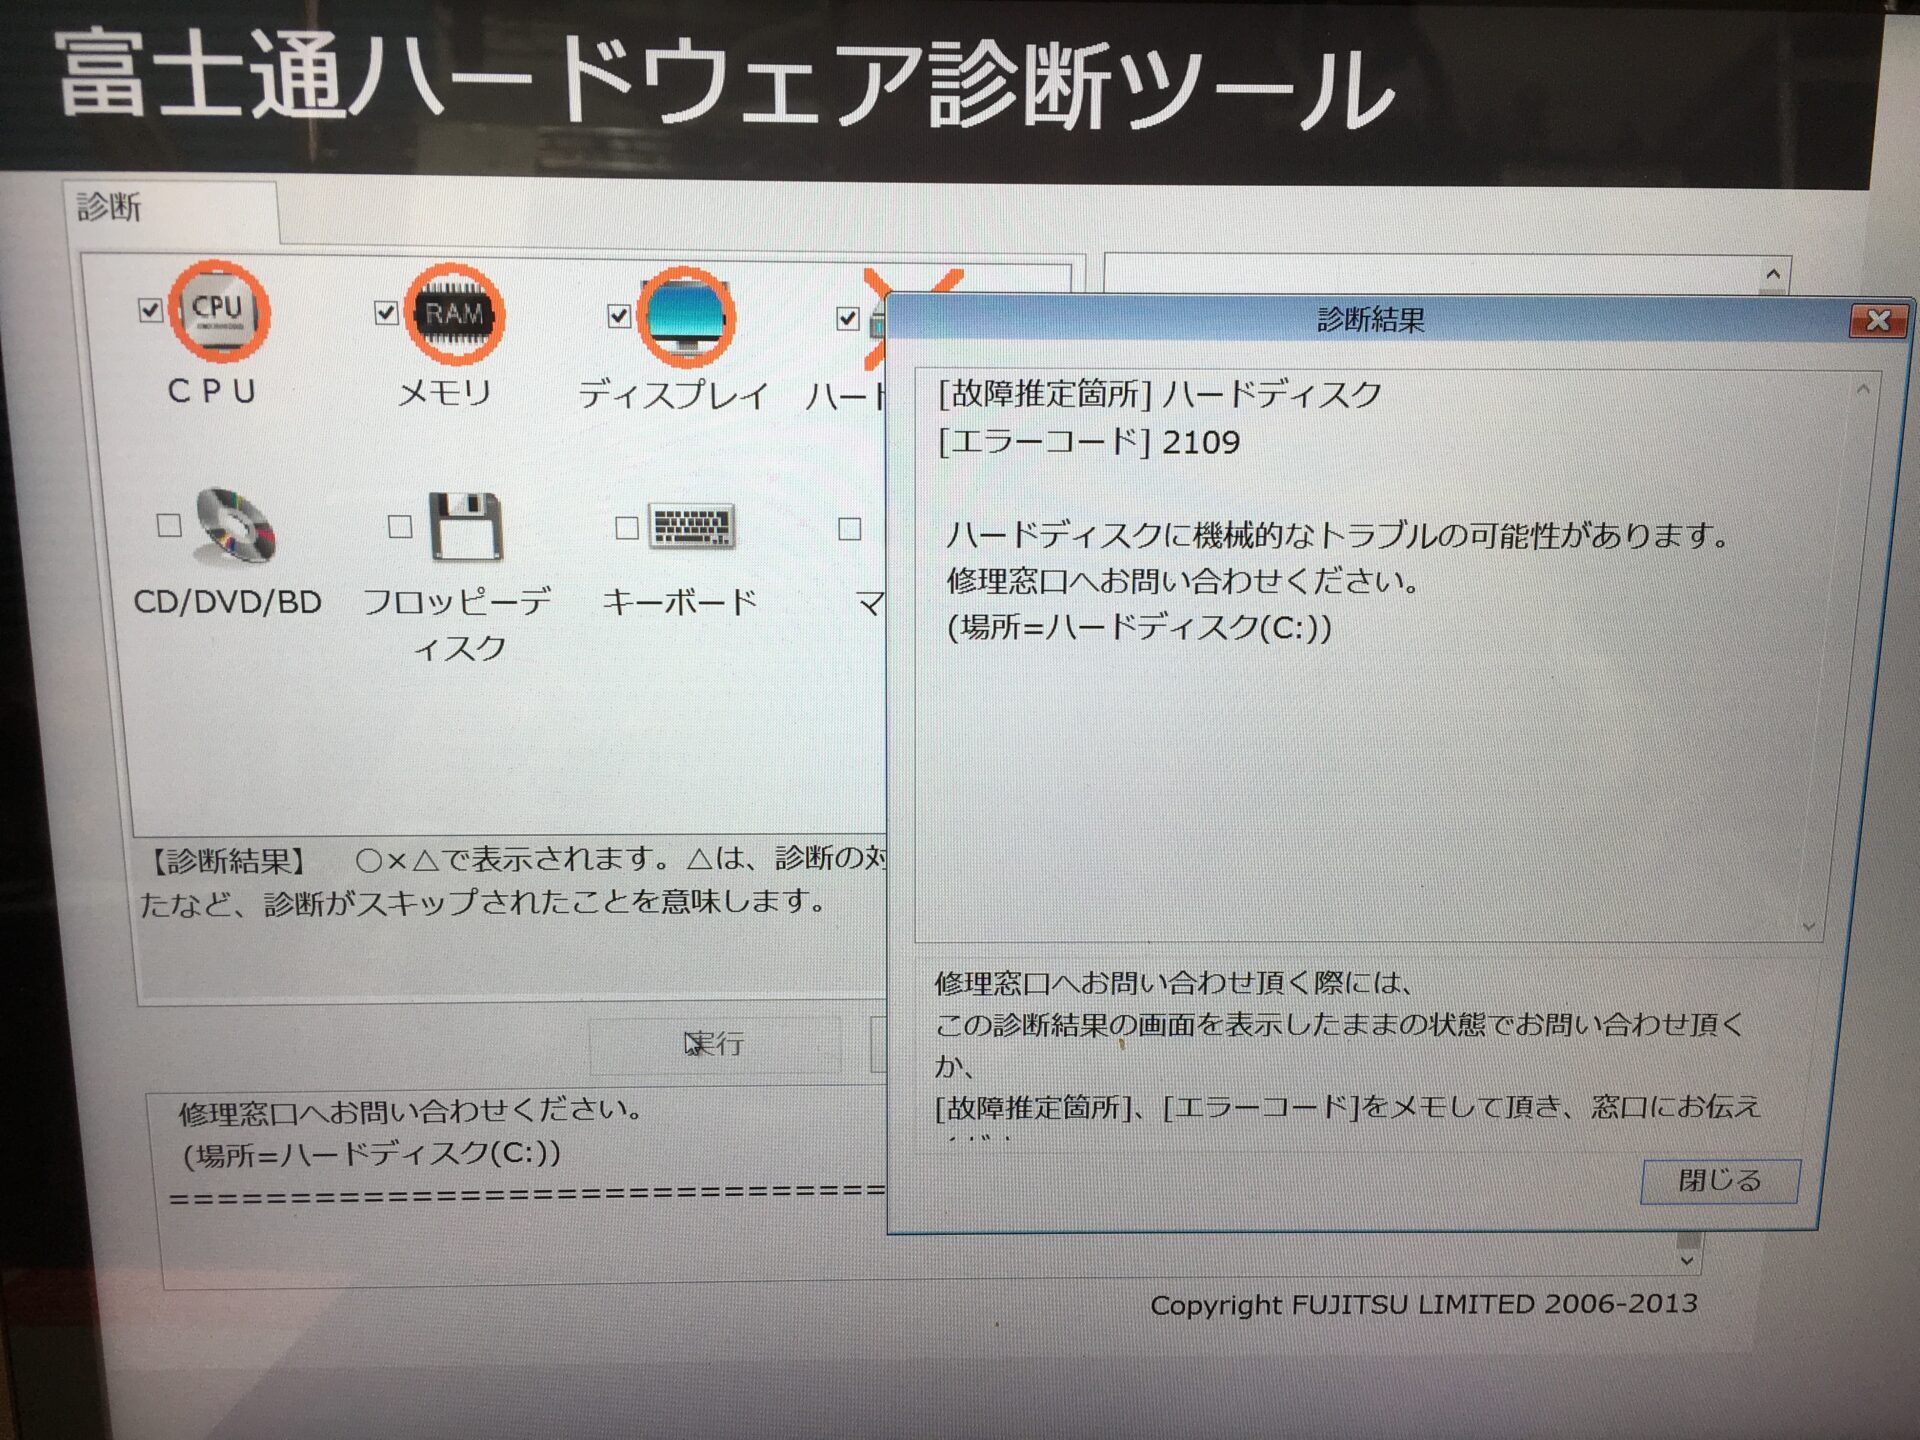Click up arrow in 診断結果 text scrollbar
This screenshot has height=1440, width=1920.
1862,390
